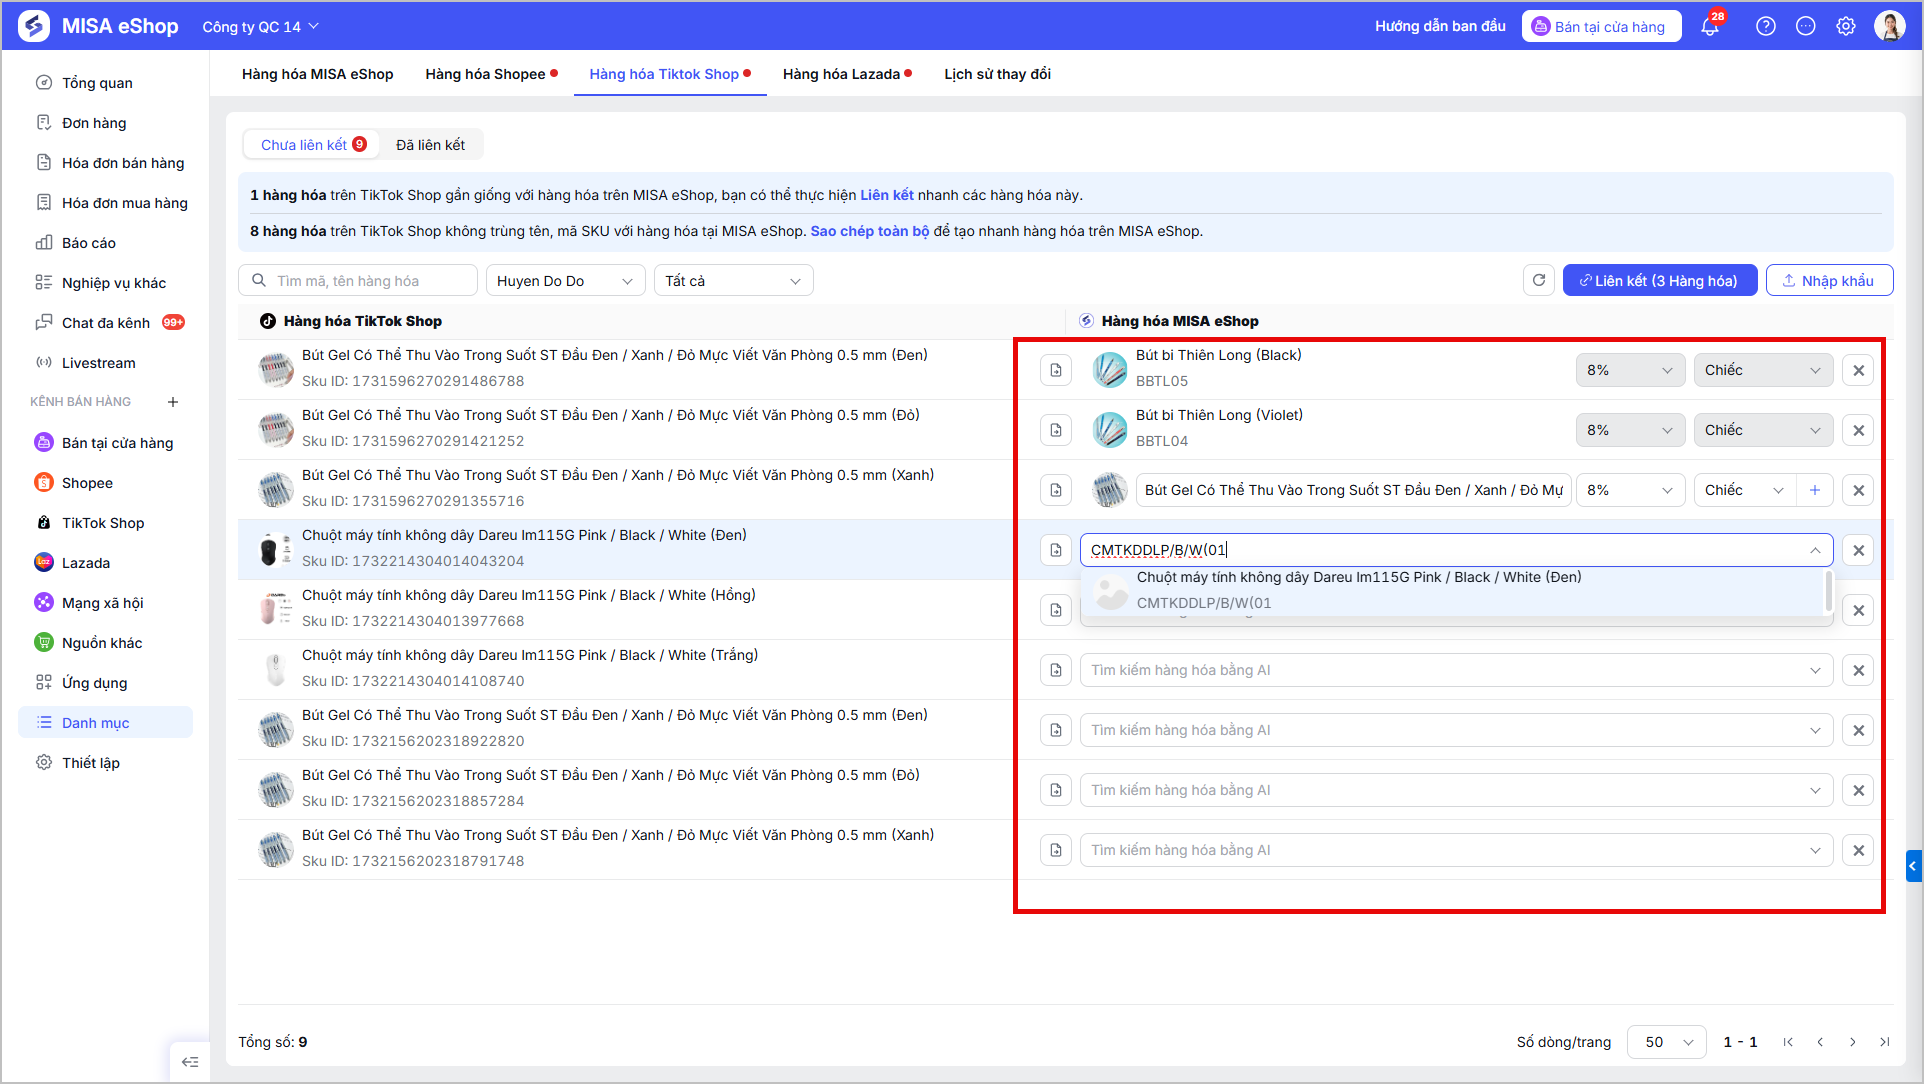Open Tổng quan in sidebar
The image size is (1924, 1084).
(x=97, y=83)
